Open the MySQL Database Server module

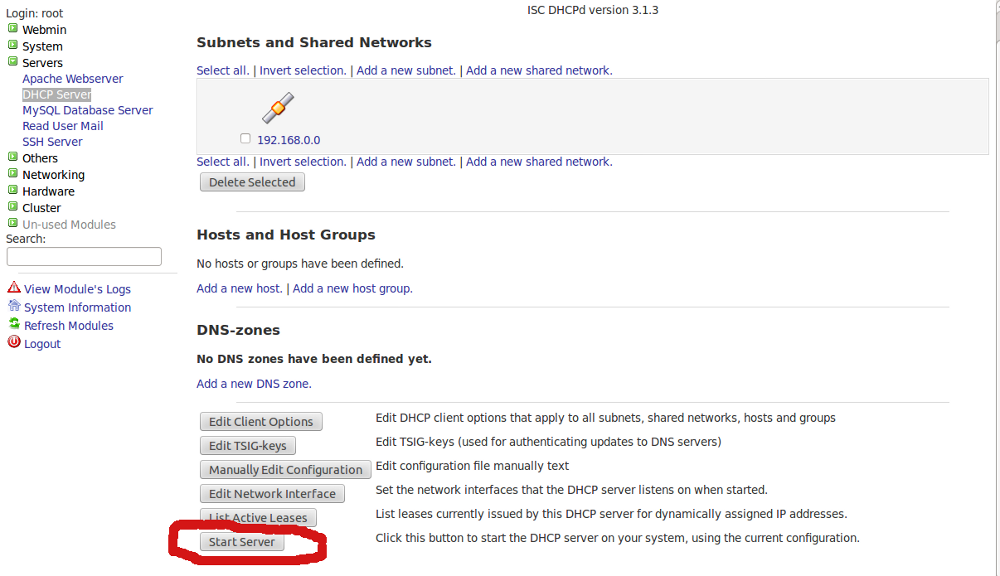click(88, 111)
